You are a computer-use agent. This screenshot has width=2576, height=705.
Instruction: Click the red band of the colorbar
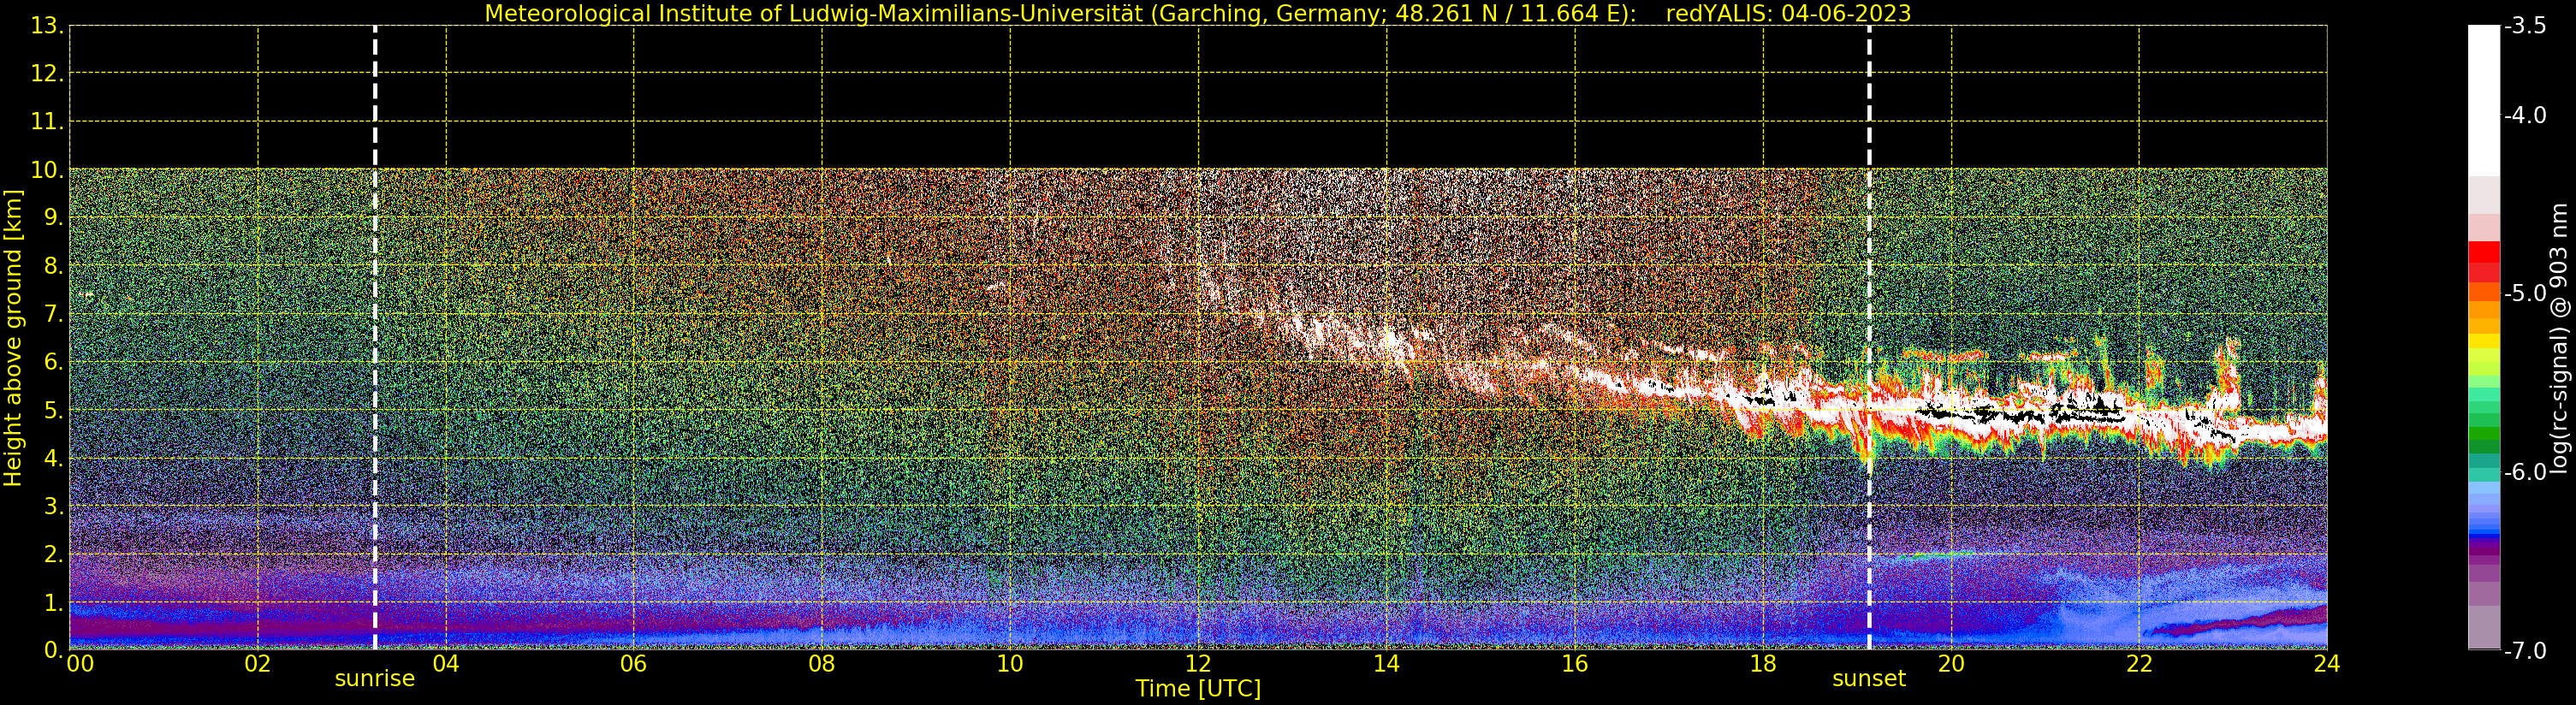click(x=2484, y=261)
